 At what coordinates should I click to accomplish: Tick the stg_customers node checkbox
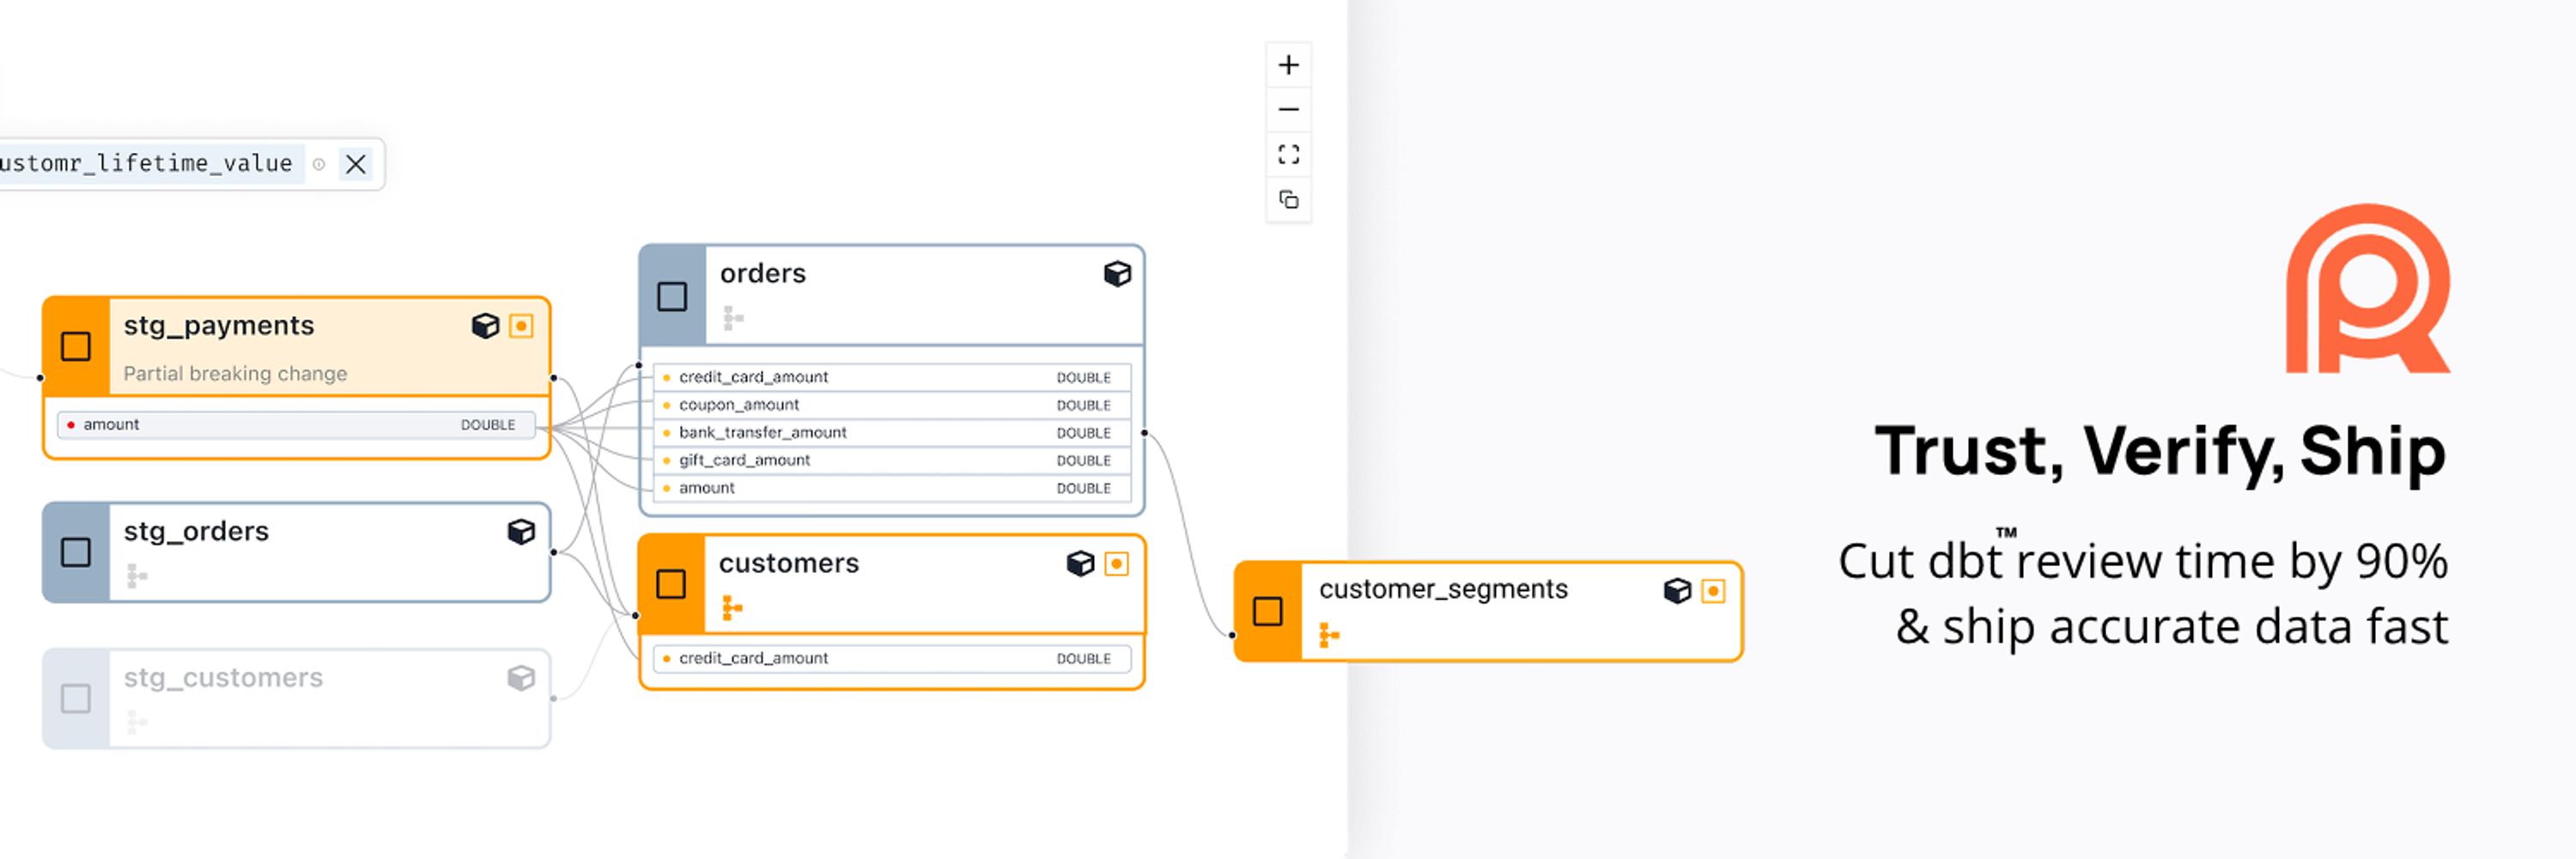point(76,698)
